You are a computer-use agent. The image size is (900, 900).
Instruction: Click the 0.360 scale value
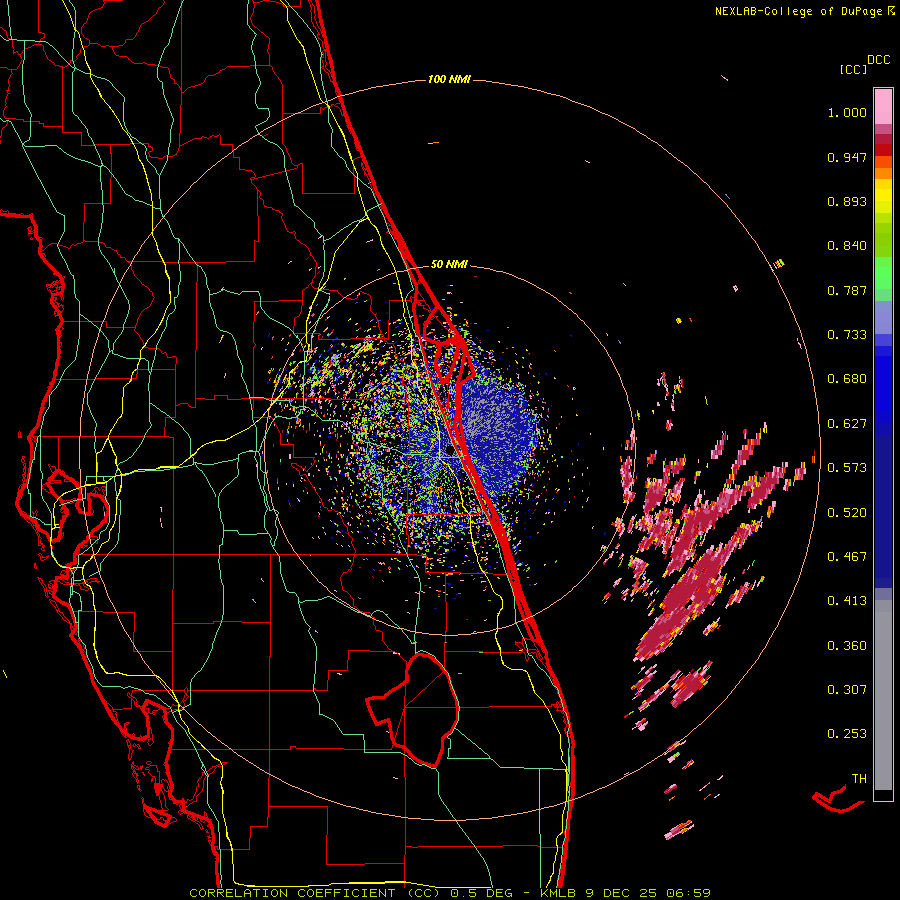pyautogui.click(x=847, y=646)
